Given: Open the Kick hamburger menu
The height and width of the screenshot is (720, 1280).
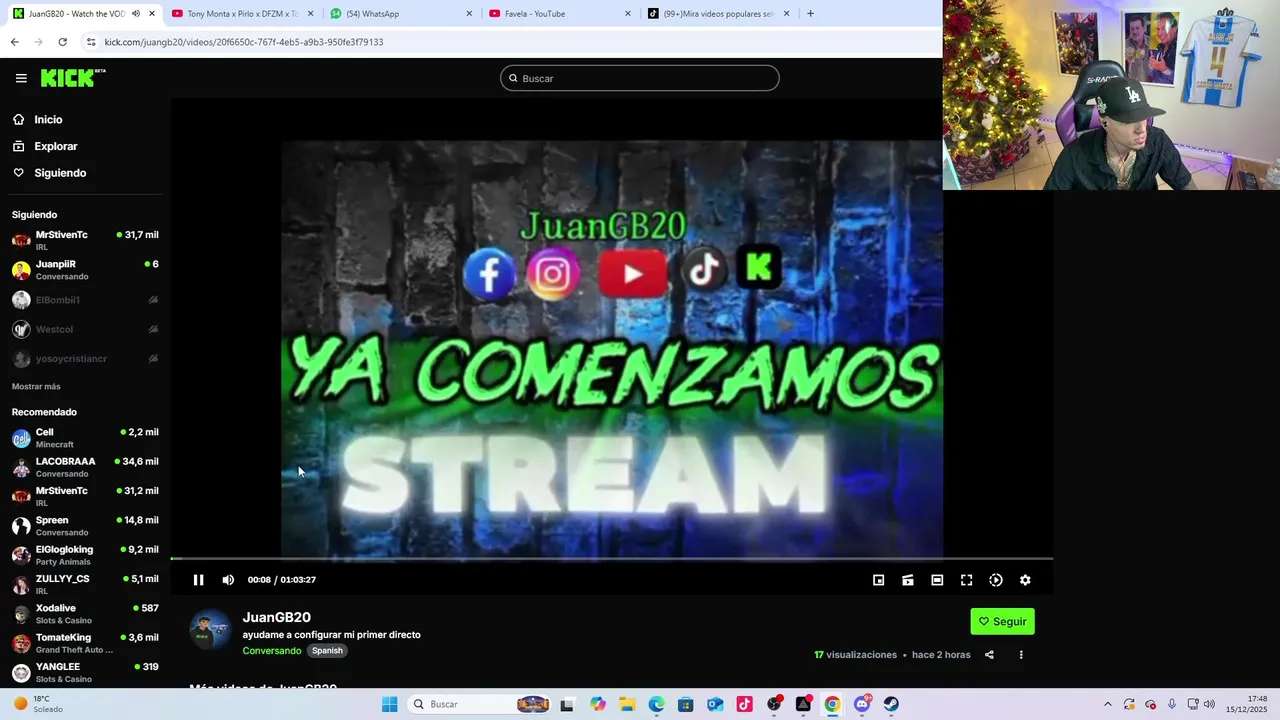Looking at the screenshot, I should (21, 78).
